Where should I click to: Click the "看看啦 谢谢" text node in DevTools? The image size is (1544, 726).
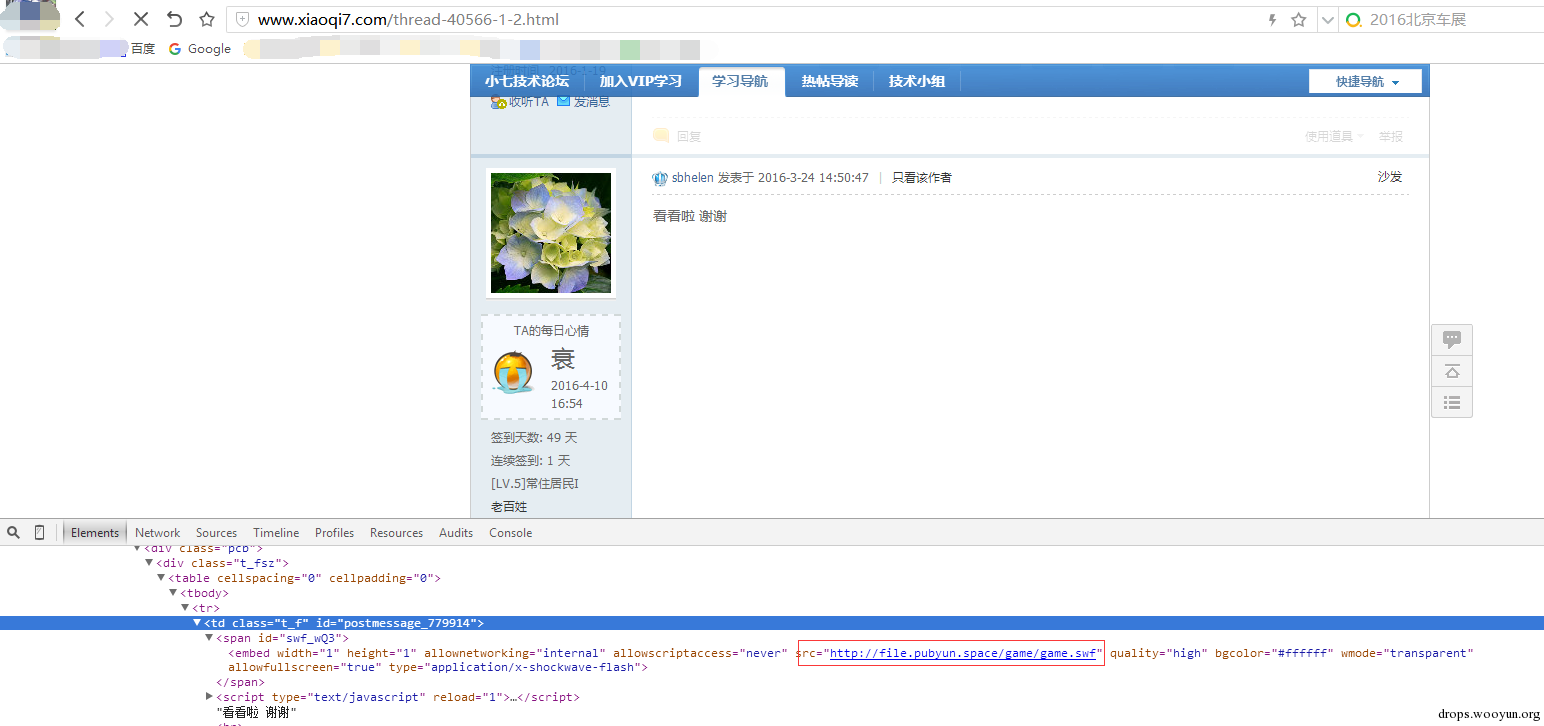tap(257, 712)
